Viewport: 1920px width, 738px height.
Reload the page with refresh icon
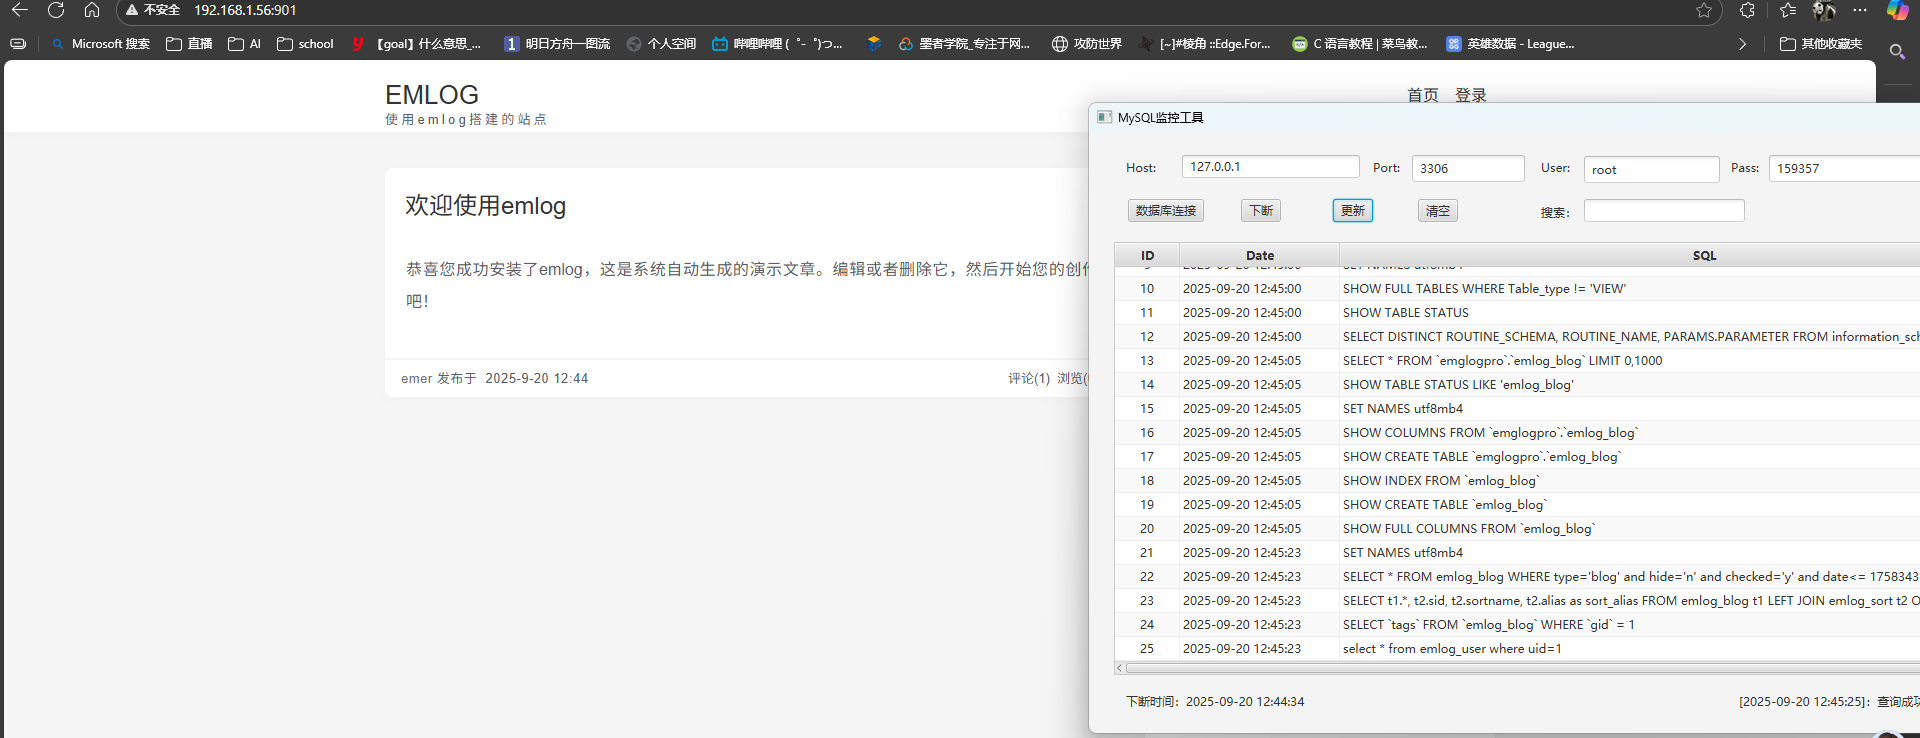click(56, 10)
